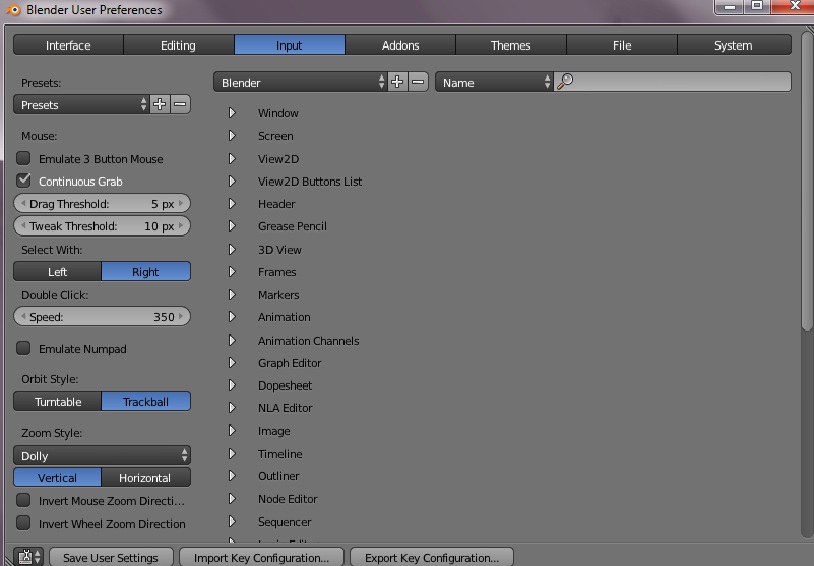814x566 pixels.
Task: Expand the Screen keymap section
Action: (x=232, y=136)
